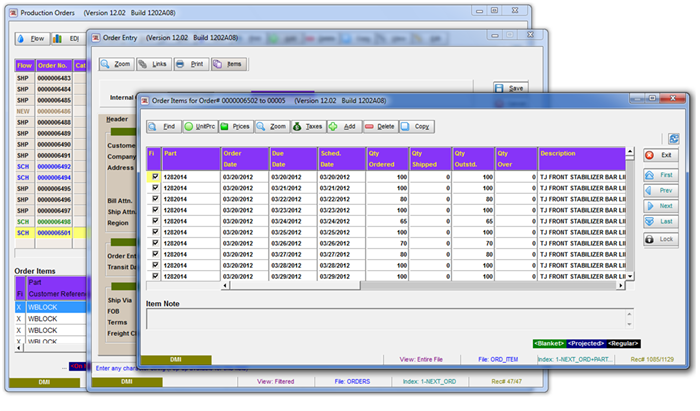Viewport: 700px width, 411px height.
Task: Click the File: ORD_ITEM status bar entry
Action: (x=498, y=359)
